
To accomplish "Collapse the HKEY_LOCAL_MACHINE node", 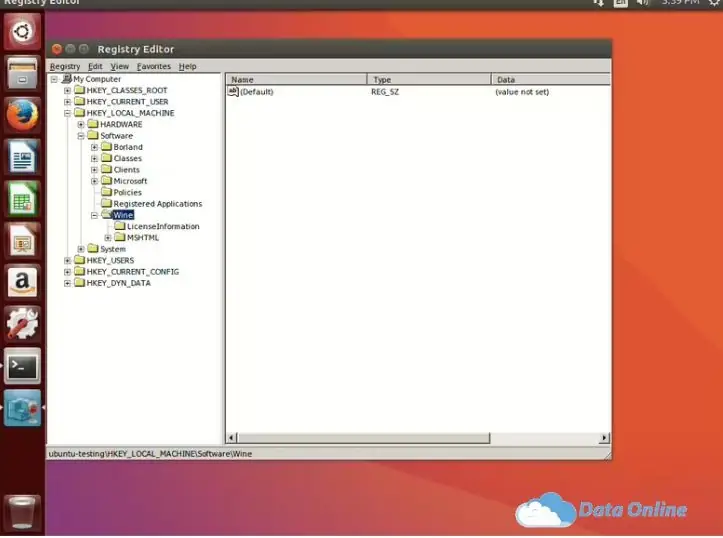I will click(67, 113).
